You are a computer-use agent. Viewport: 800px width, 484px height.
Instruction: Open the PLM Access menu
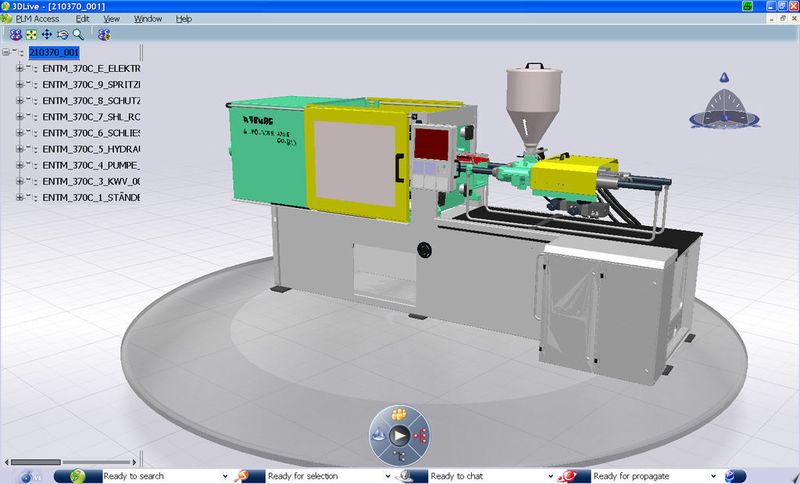tap(37, 19)
